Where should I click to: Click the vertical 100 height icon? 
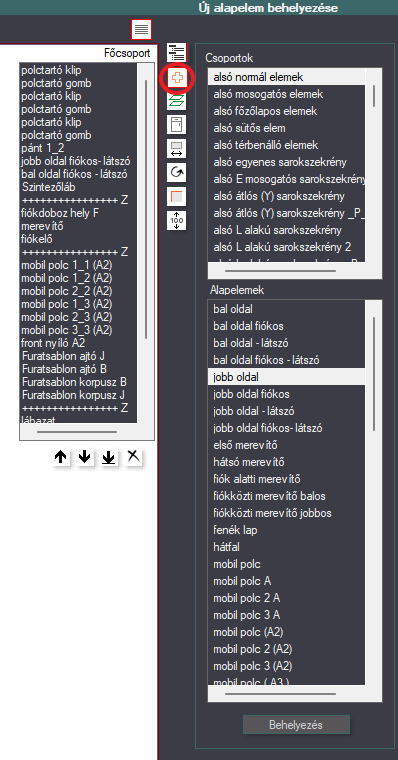[x=176, y=220]
